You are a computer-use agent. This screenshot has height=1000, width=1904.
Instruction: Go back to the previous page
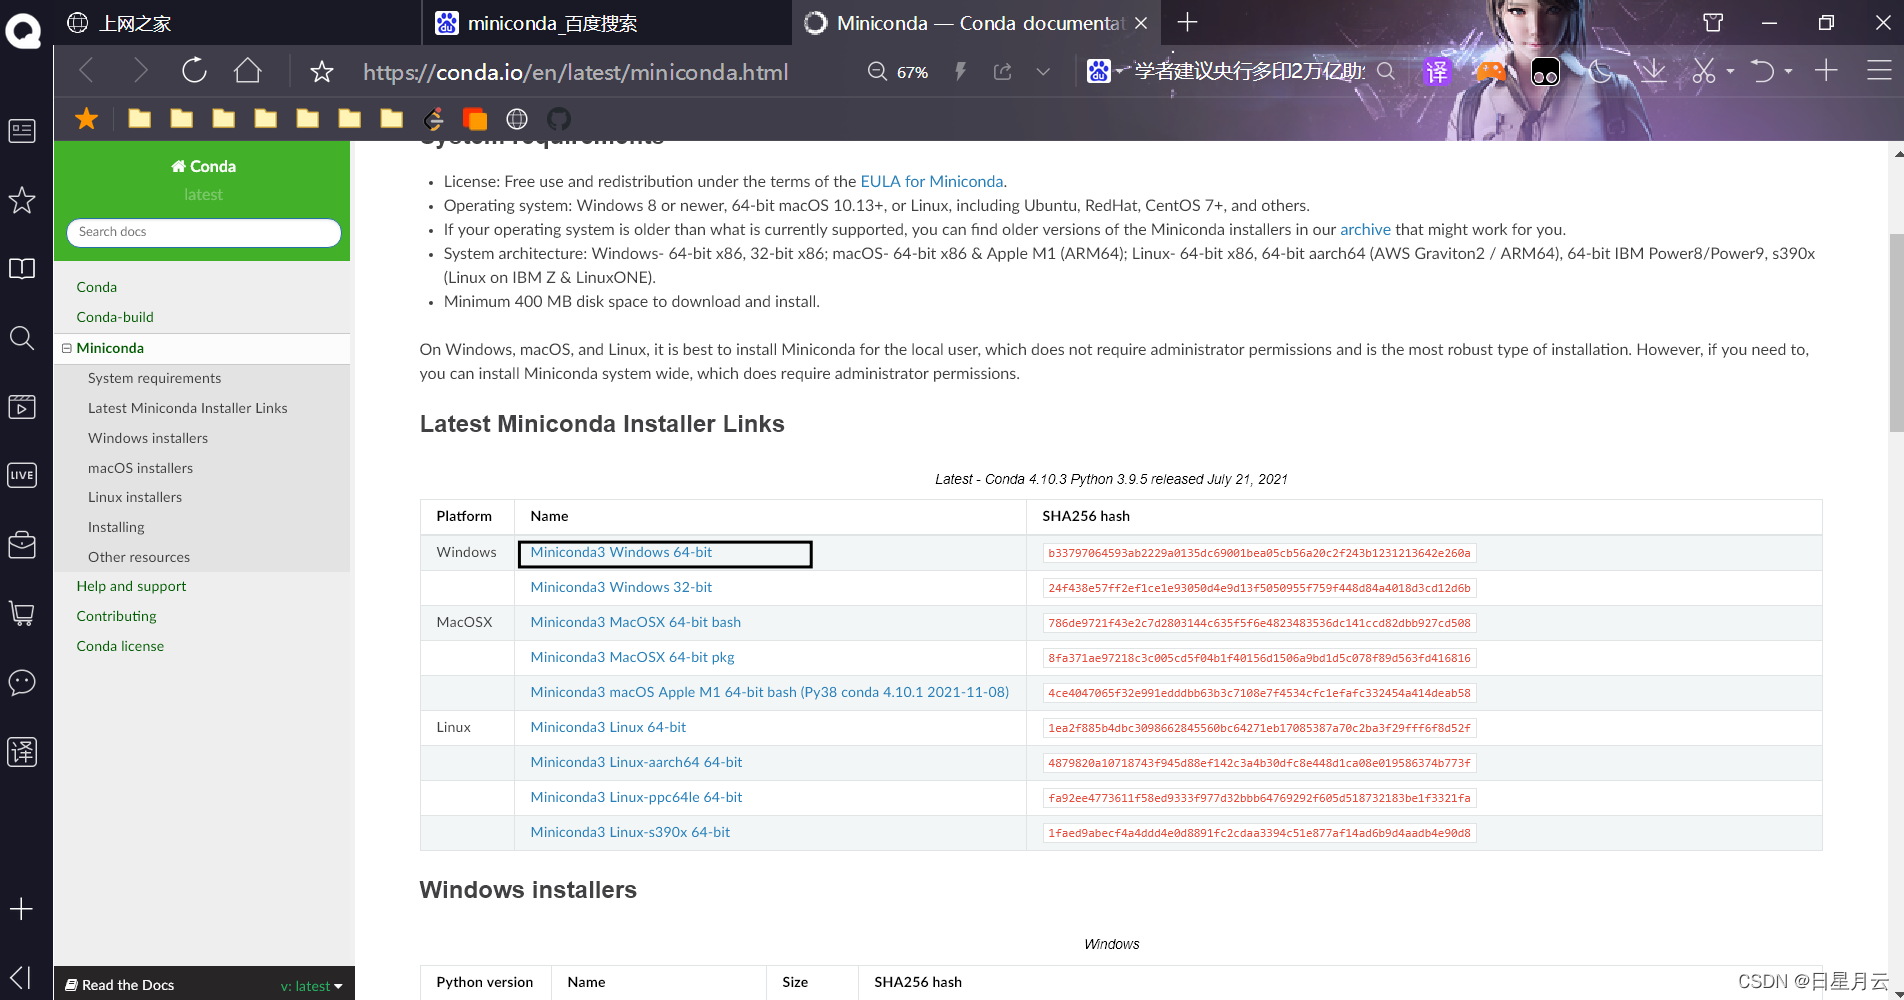(86, 71)
